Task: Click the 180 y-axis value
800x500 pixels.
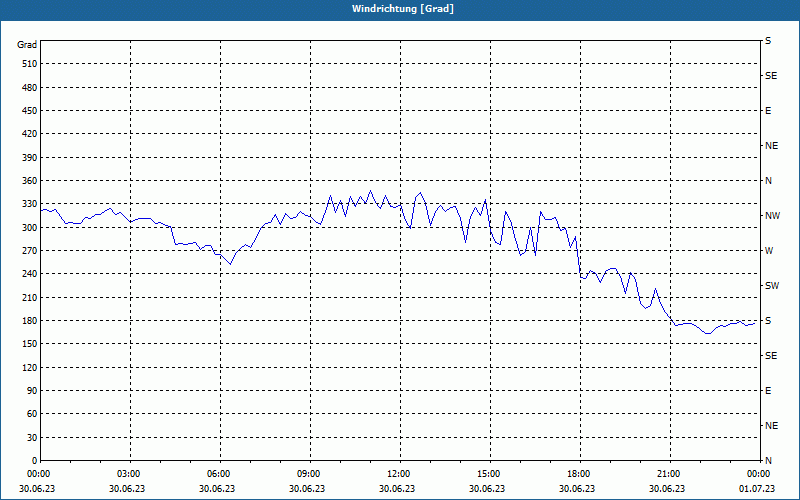Action: [x=30, y=320]
